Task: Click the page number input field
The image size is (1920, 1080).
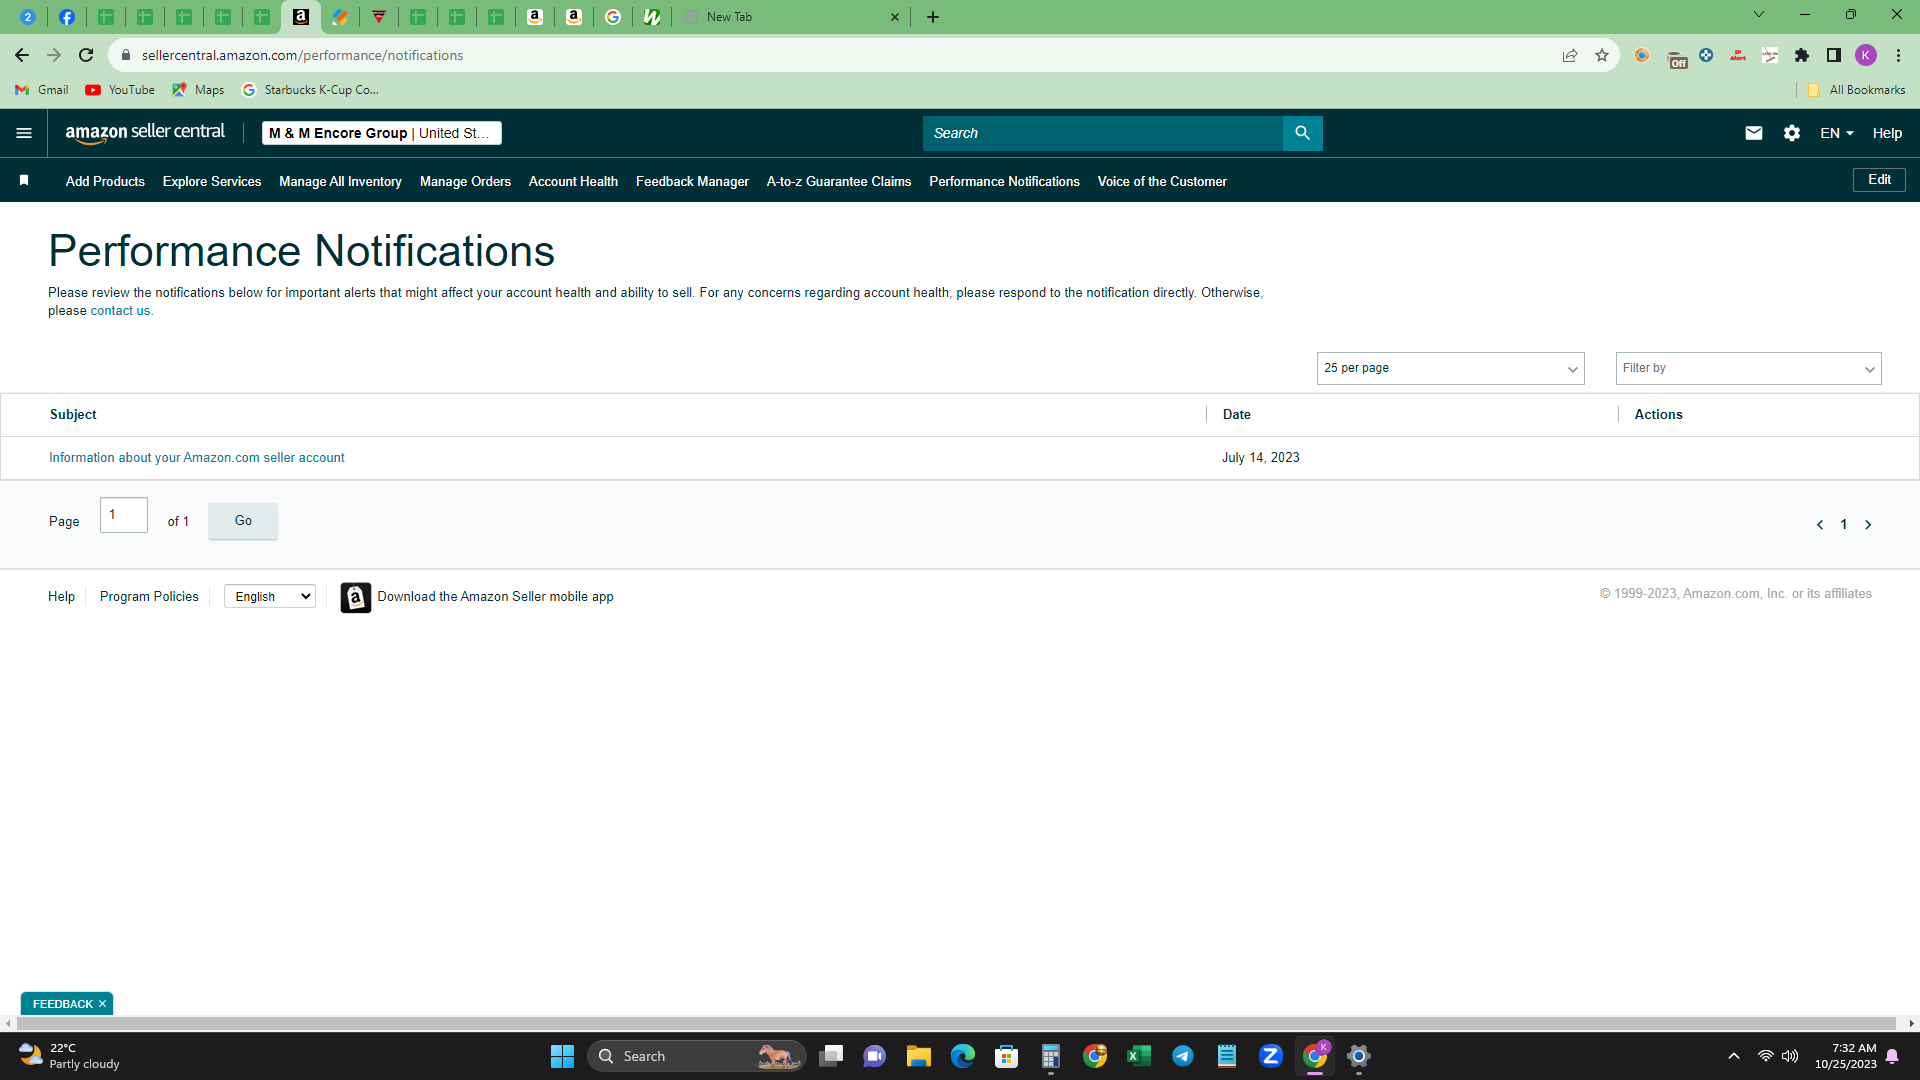Action: [124, 515]
